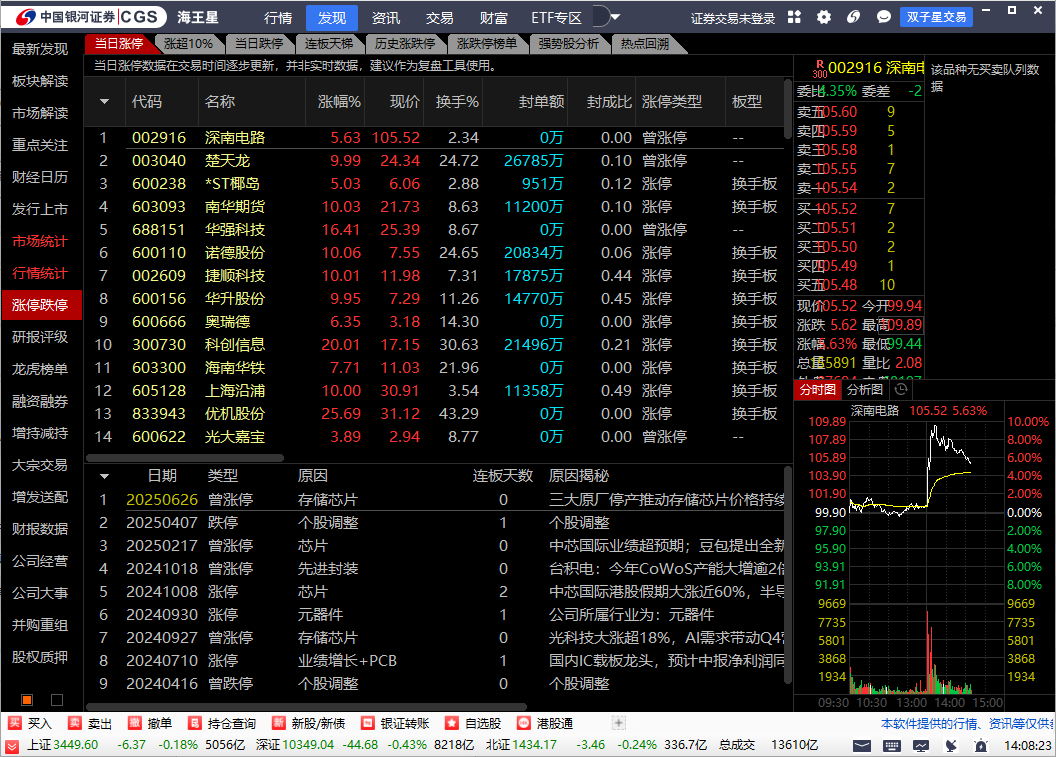Click 证券交易未登录 login link
This screenshot has width=1056, height=757.
coord(733,18)
